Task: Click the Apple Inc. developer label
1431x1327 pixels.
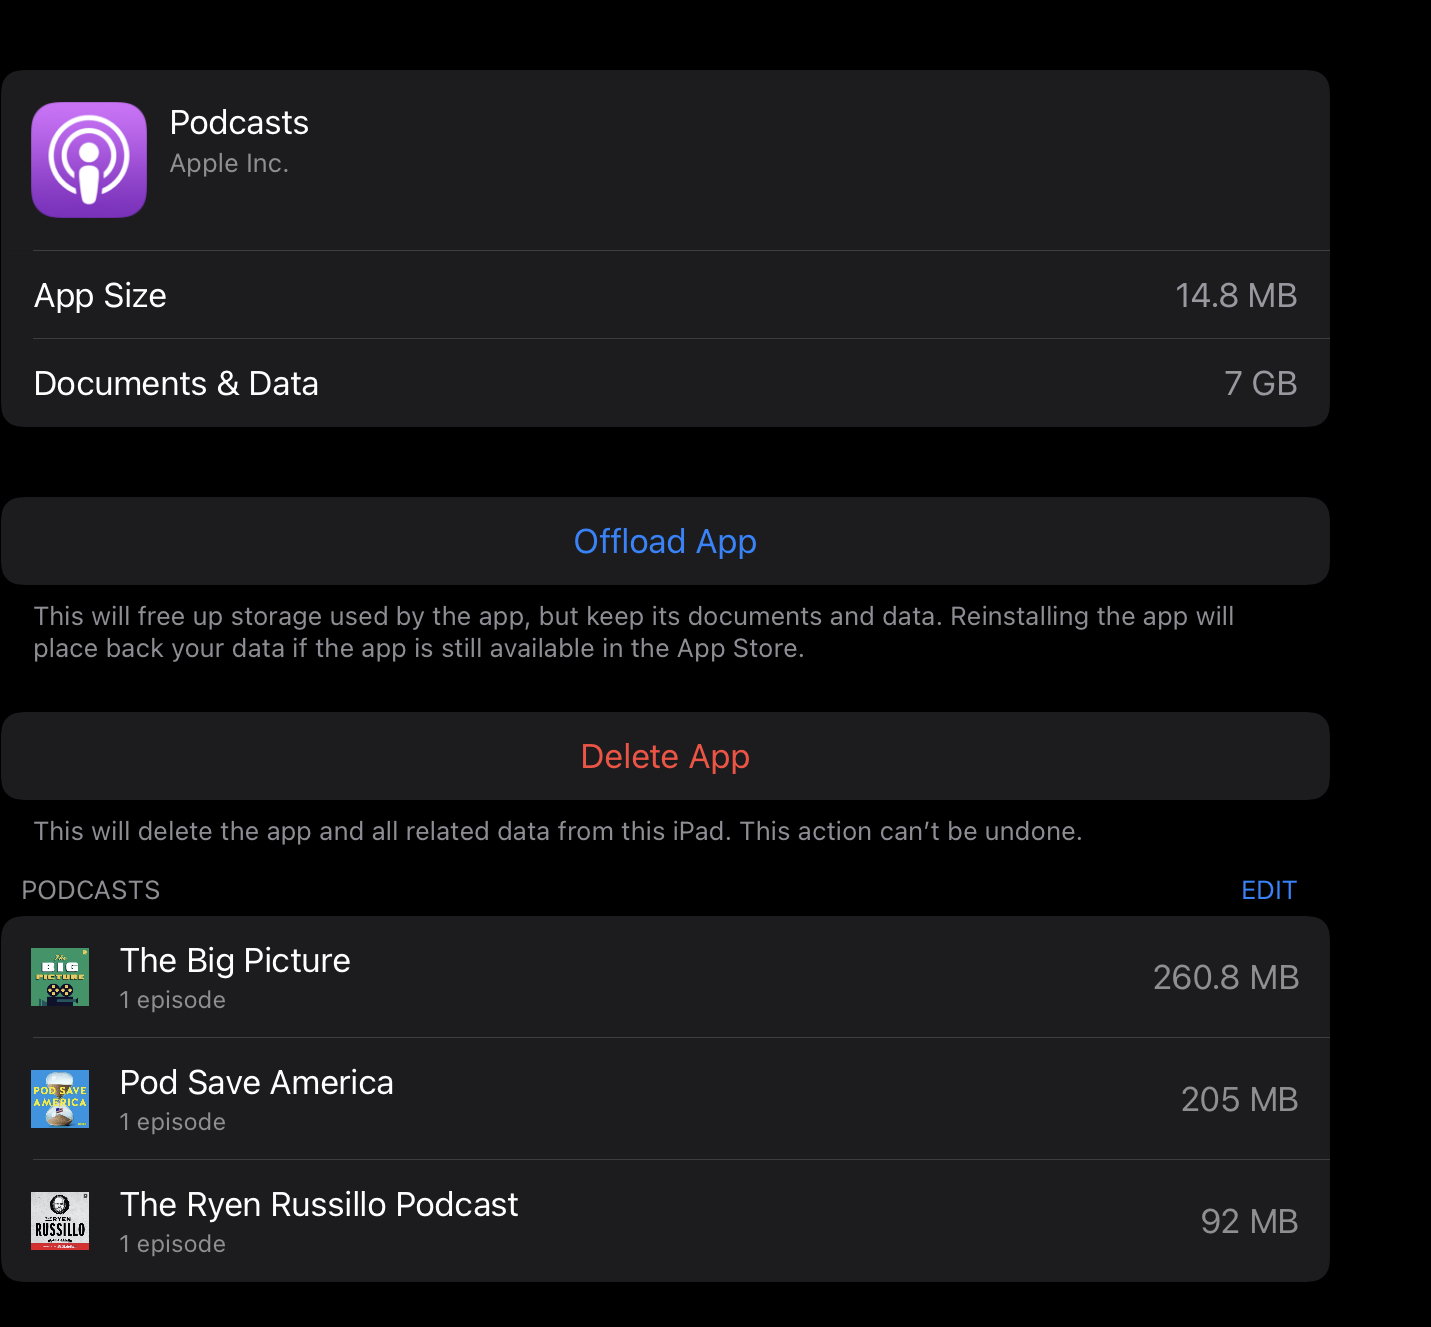Action: 229,163
